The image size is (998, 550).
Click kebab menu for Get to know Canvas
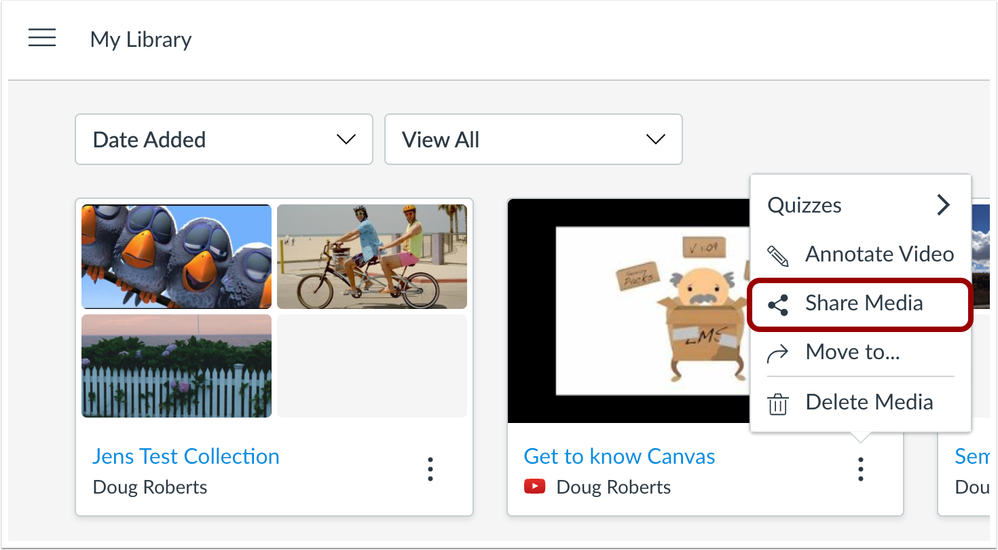click(860, 469)
